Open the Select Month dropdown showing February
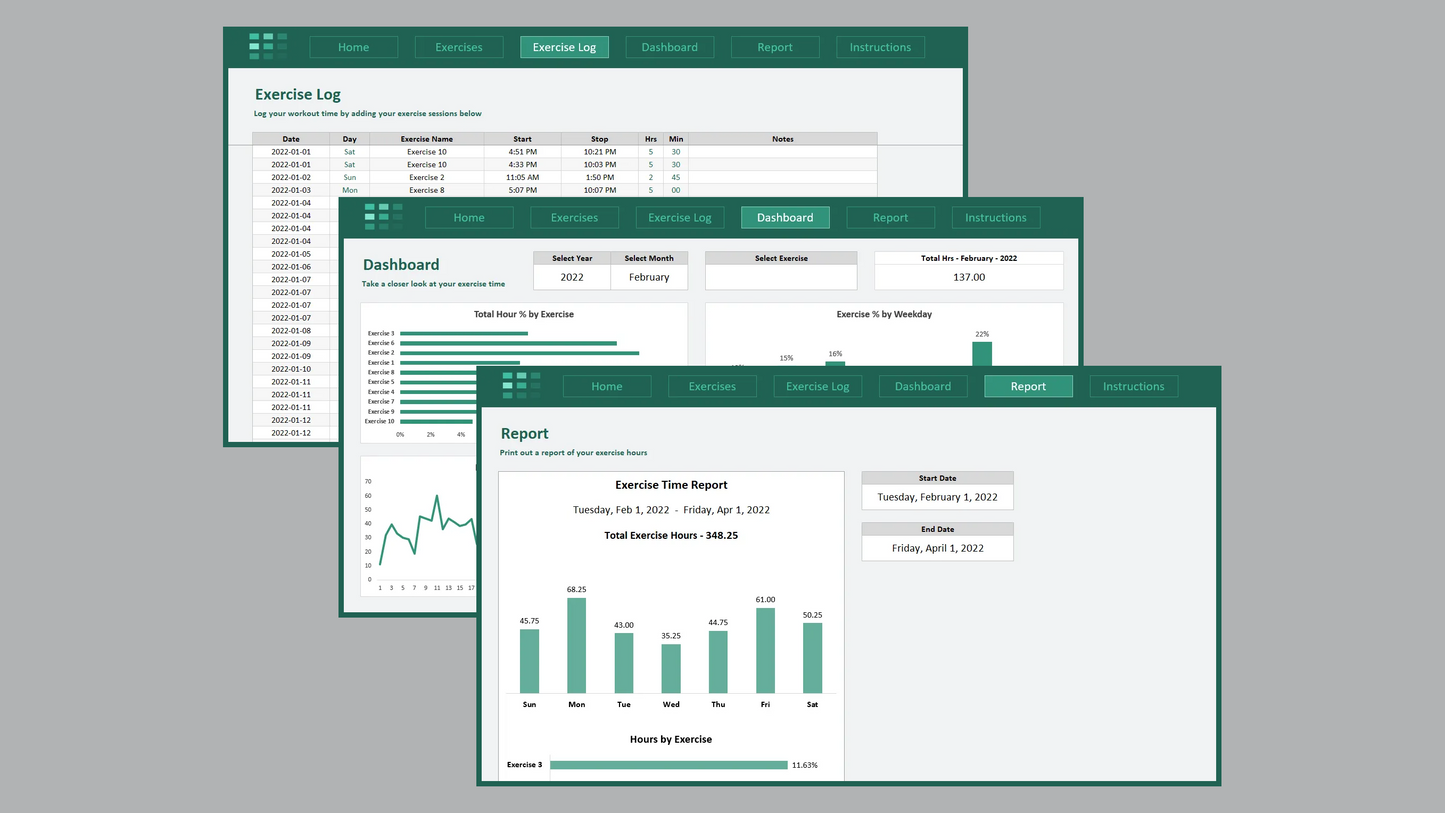This screenshot has width=1445, height=813. [x=648, y=277]
